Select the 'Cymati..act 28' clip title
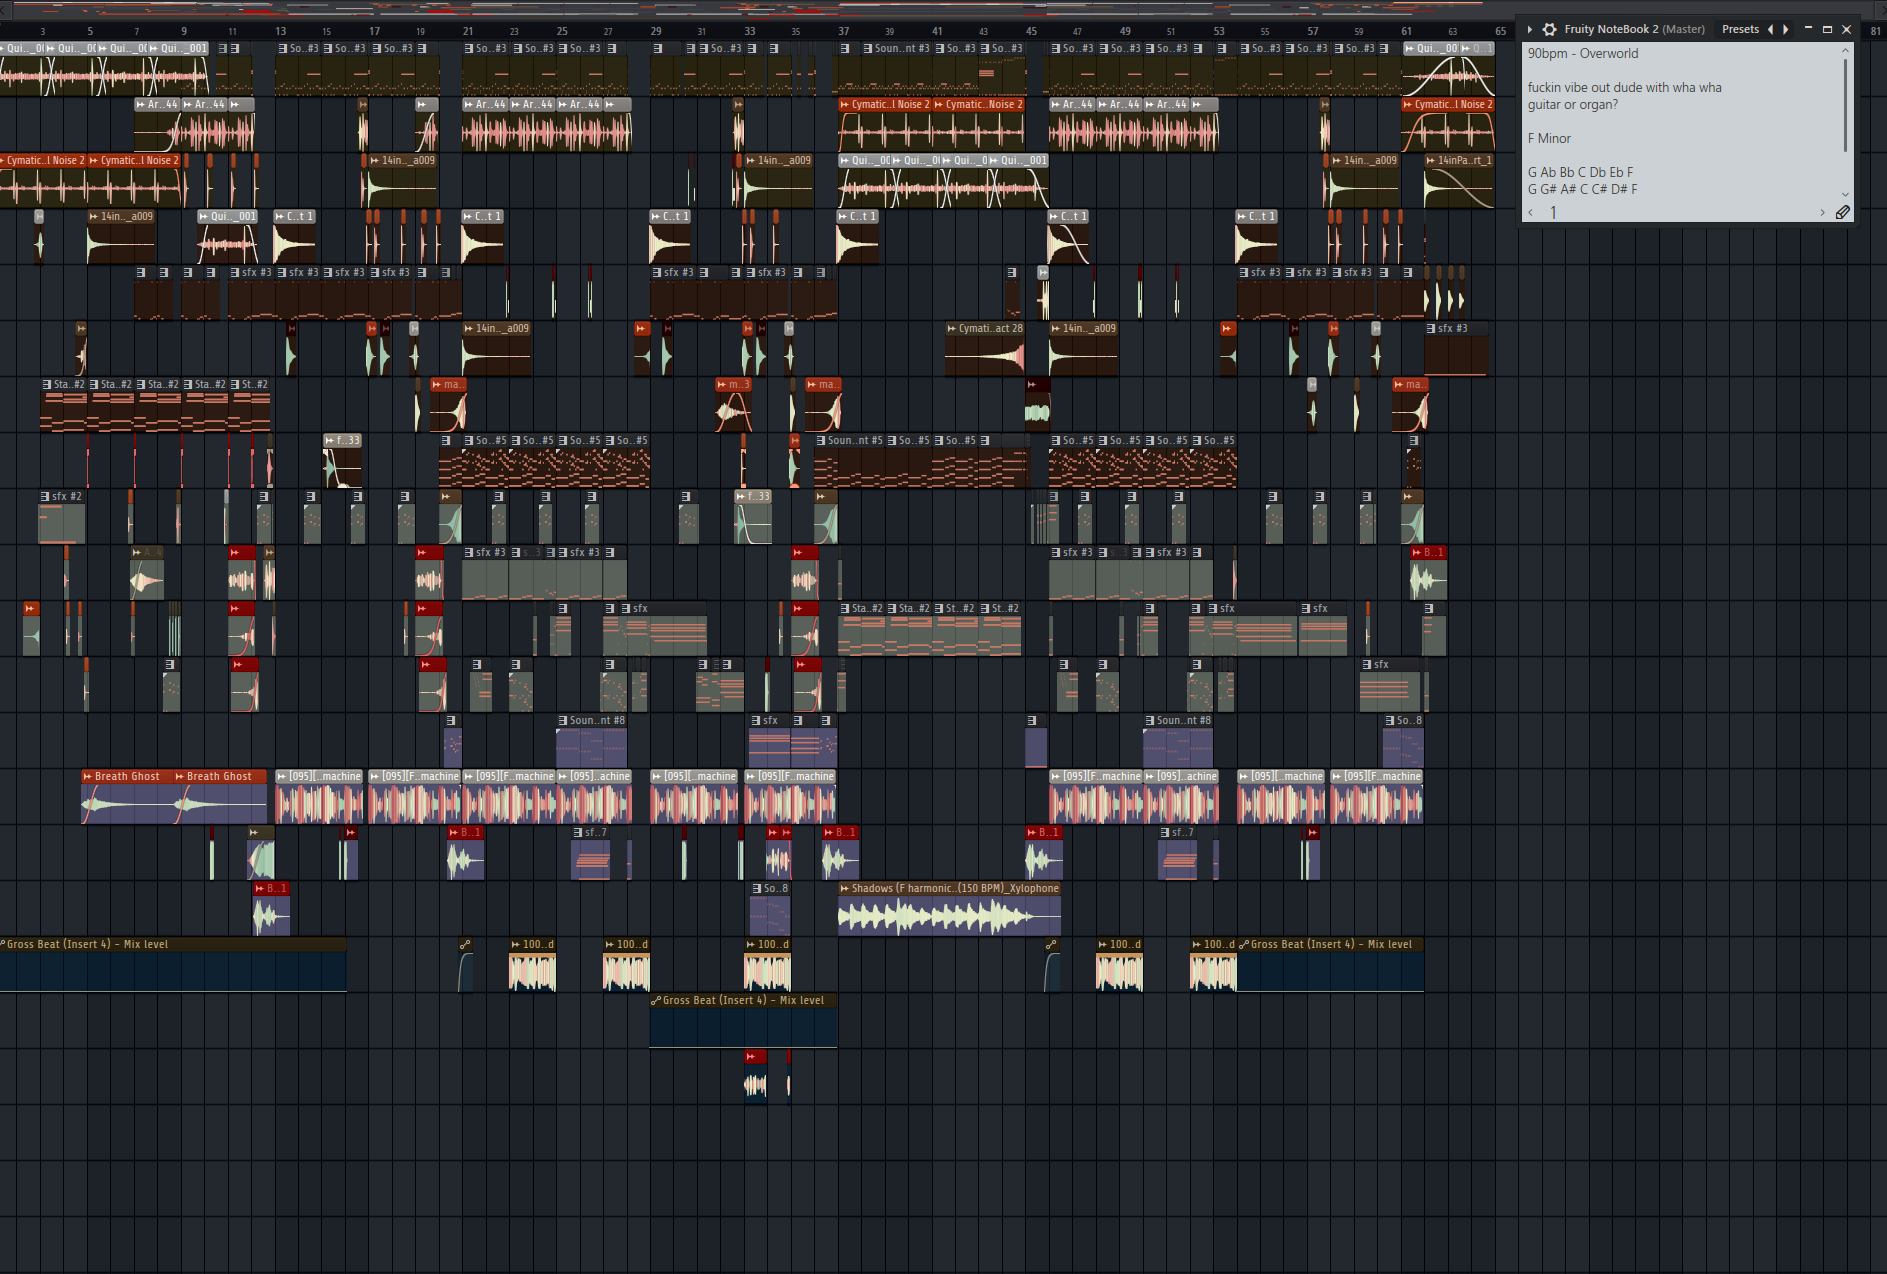 (x=990, y=328)
